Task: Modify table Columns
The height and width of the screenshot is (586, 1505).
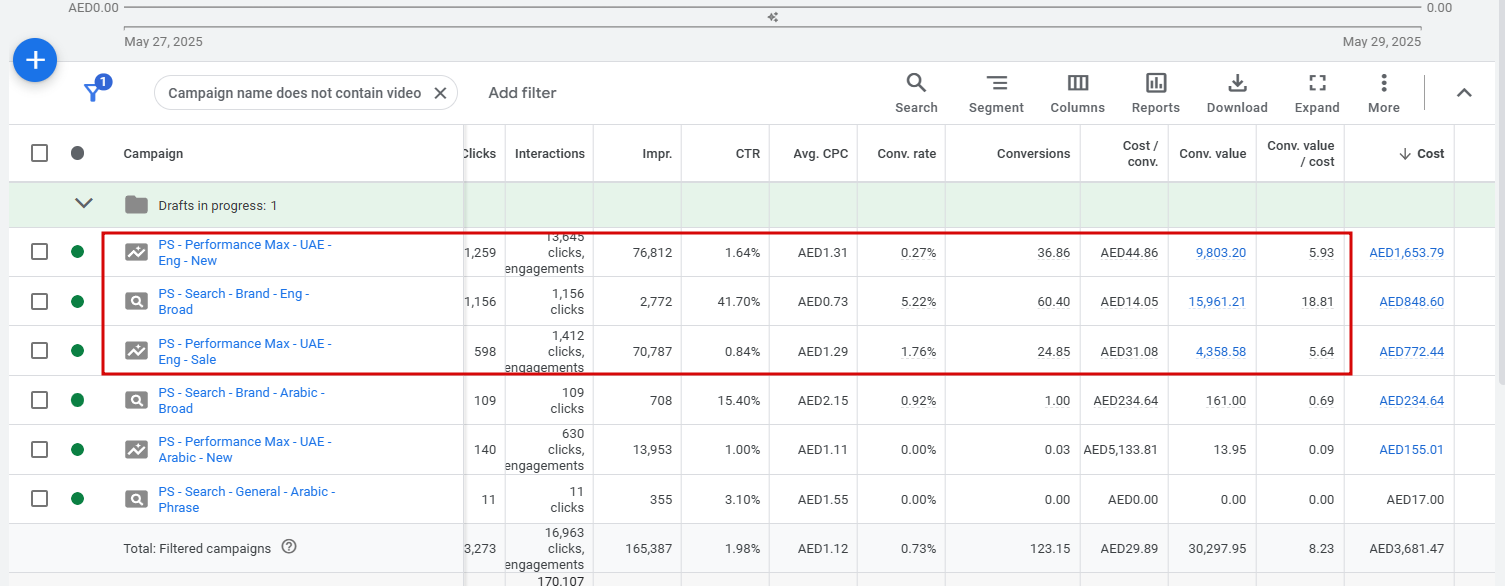Action: point(1077,93)
